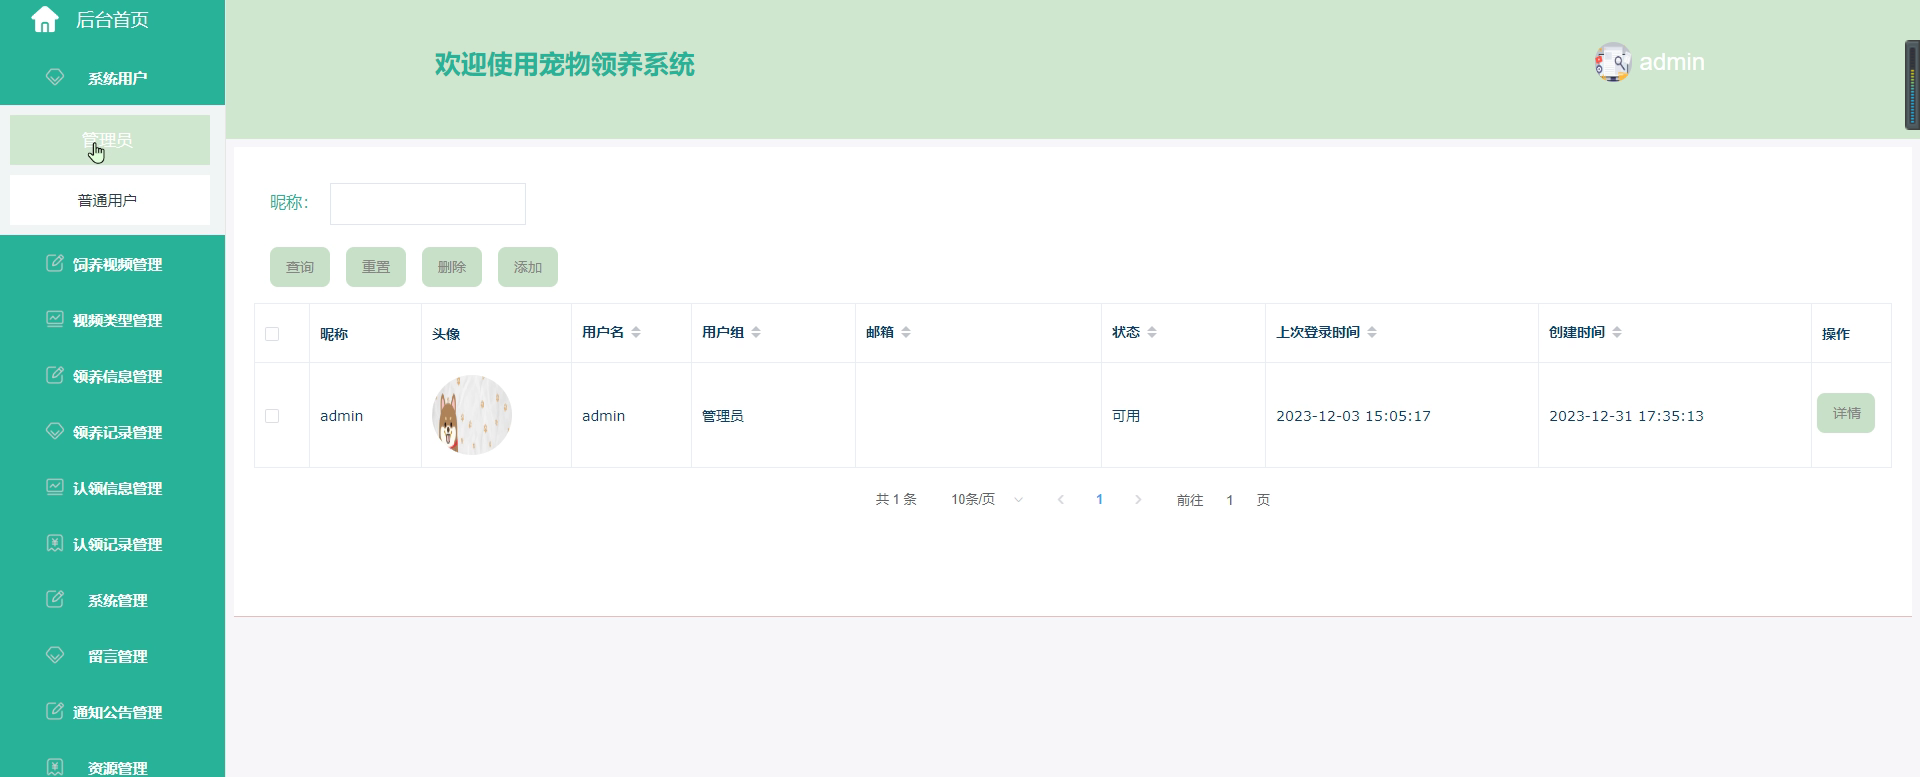Viewport: 1920px width, 777px height.
Task: Sort the table by 用户组 column
Action: pos(756,332)
